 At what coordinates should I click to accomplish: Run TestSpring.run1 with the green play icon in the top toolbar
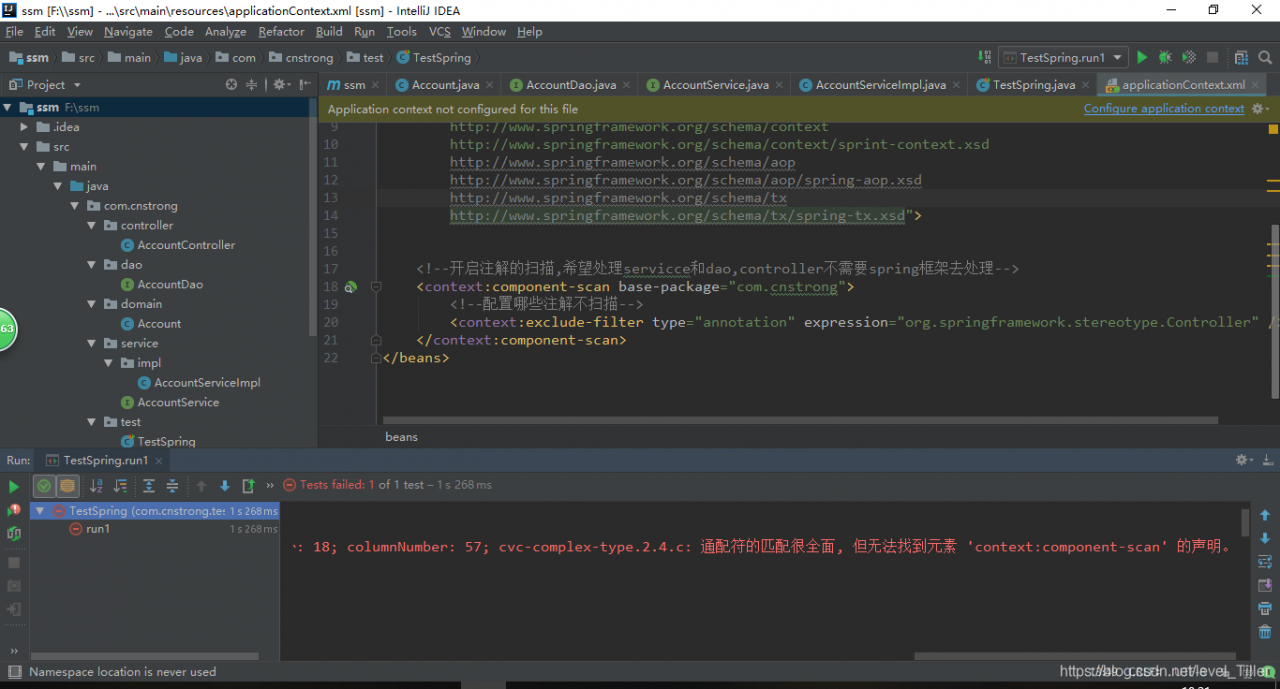[1142, 58]
